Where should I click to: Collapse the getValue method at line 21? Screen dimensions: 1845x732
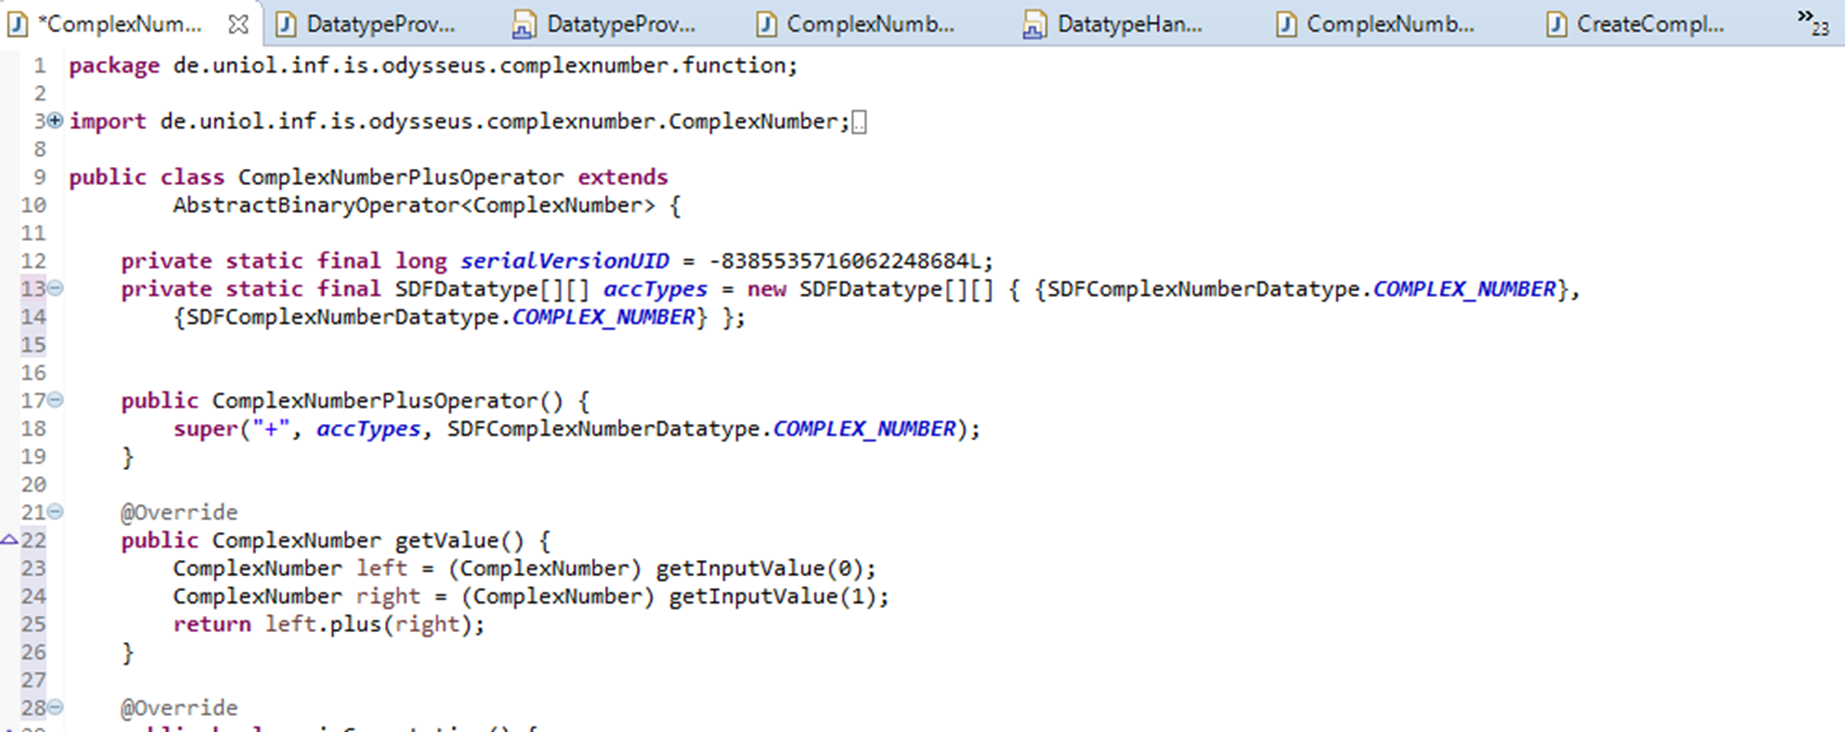click(x=56, y=512)
